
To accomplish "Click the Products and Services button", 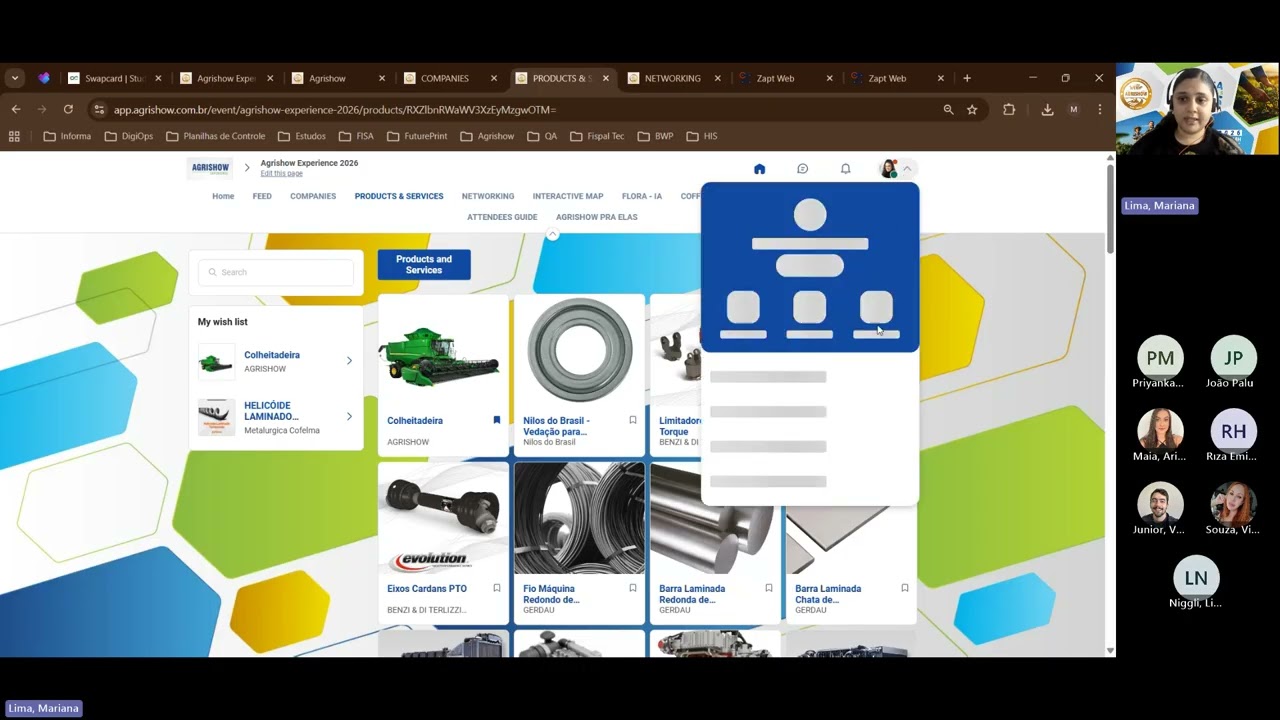I will click(x=424, y=265).
